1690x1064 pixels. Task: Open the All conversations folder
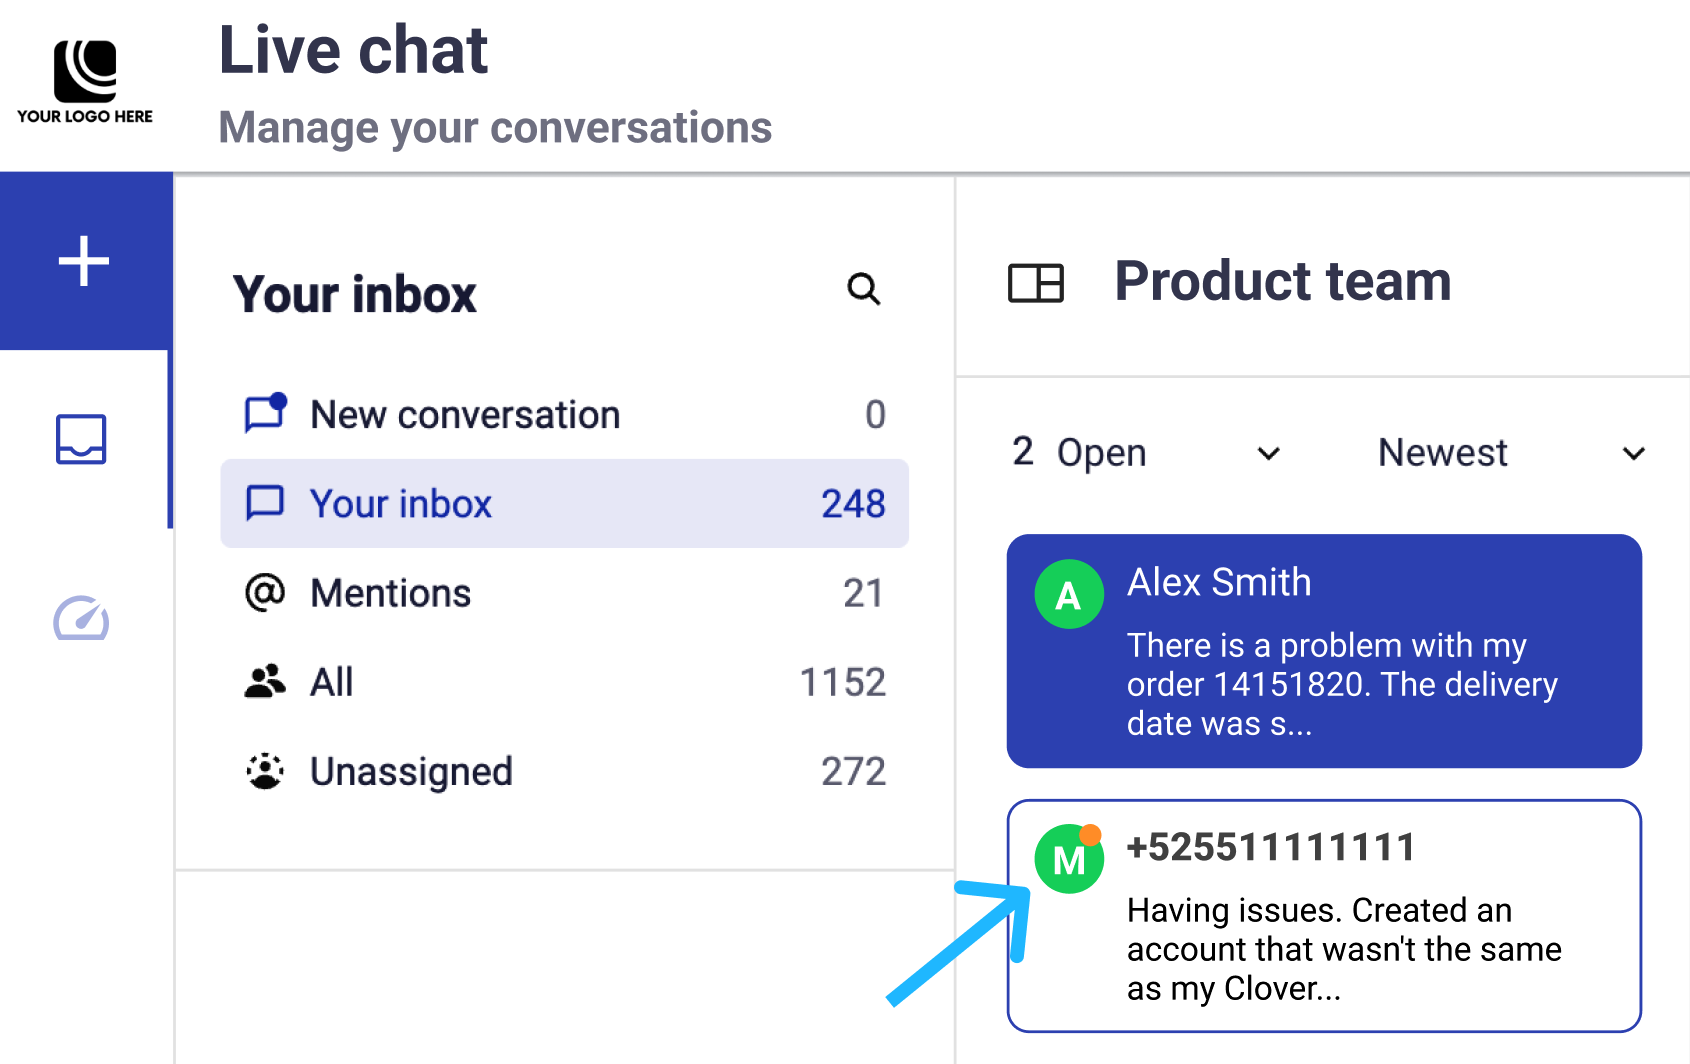[565, 682]
